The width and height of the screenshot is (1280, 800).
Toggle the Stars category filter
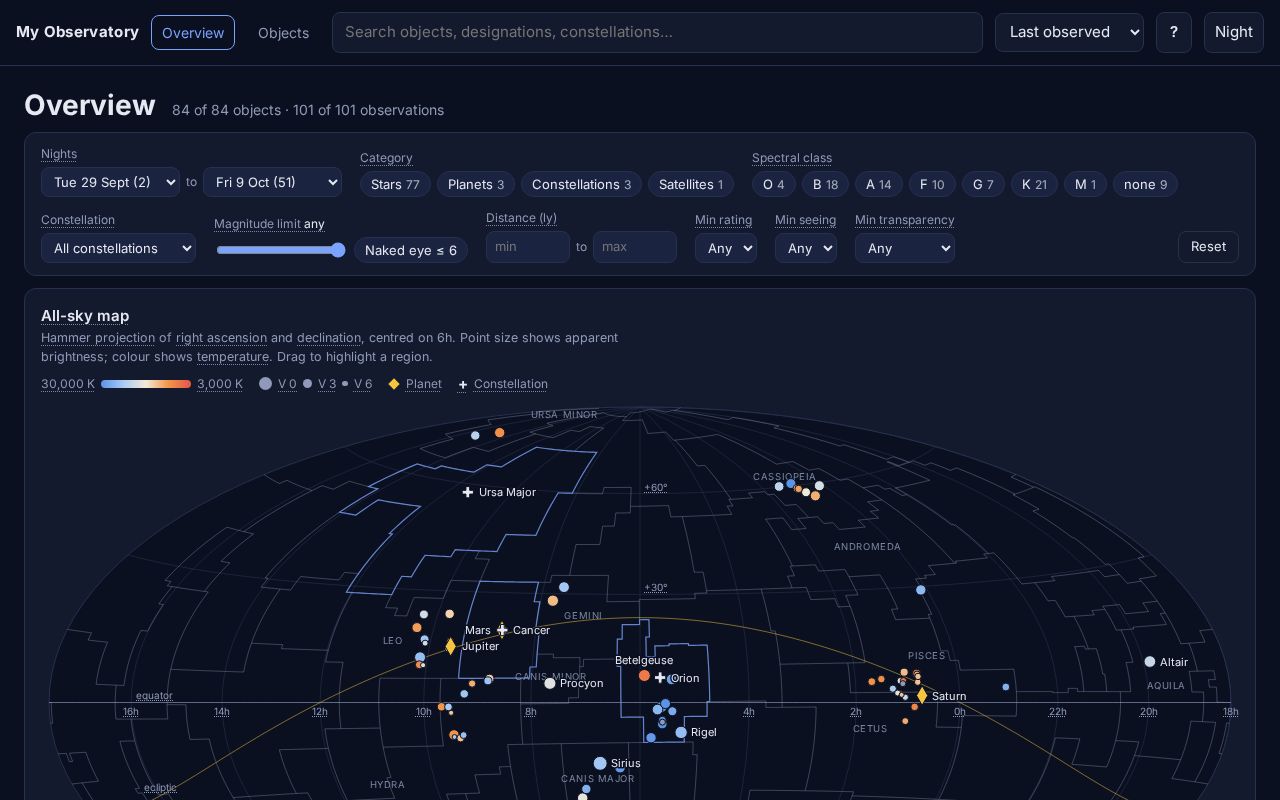(395, 184)
